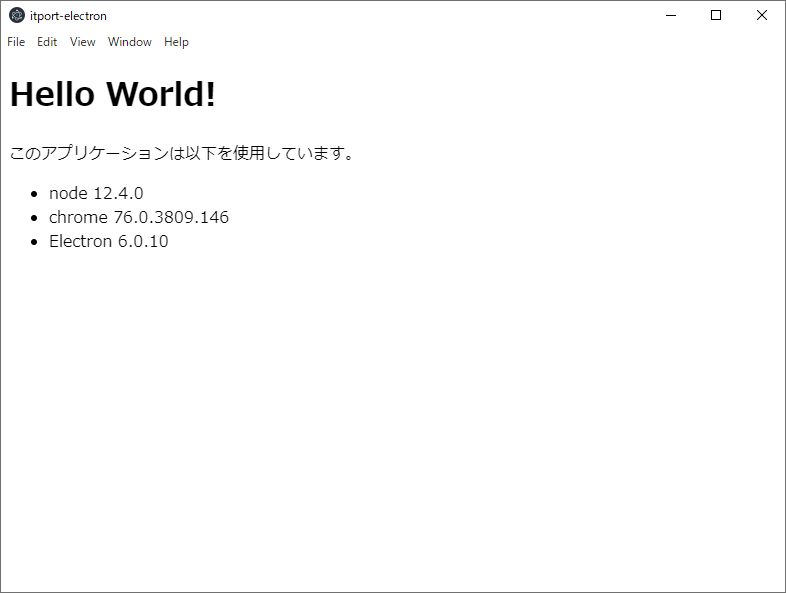Click the itport-electron window title text
786x593 pixels.
tap(68, 16)
